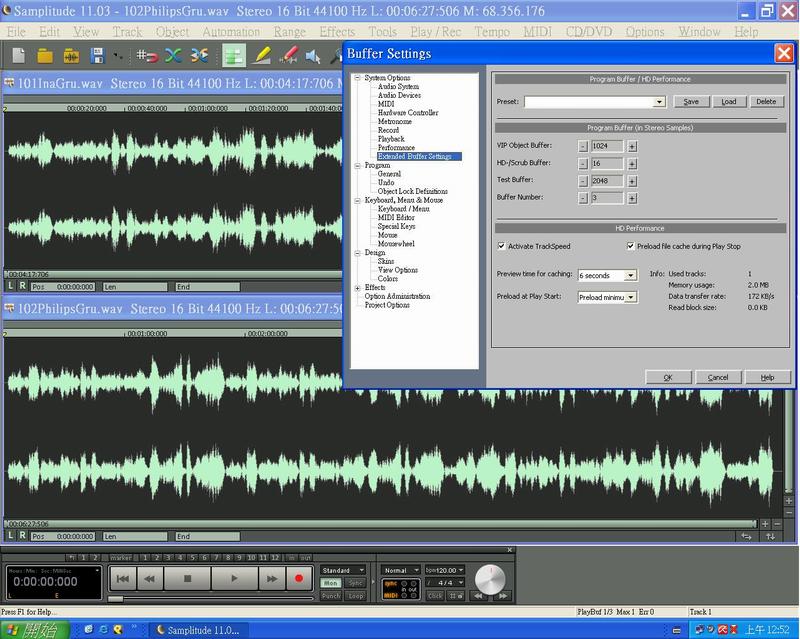The width and height of the screenshot is (800, 639).
Task: Load an audio file with the waveform folder icon
Action: click(71, 56)
